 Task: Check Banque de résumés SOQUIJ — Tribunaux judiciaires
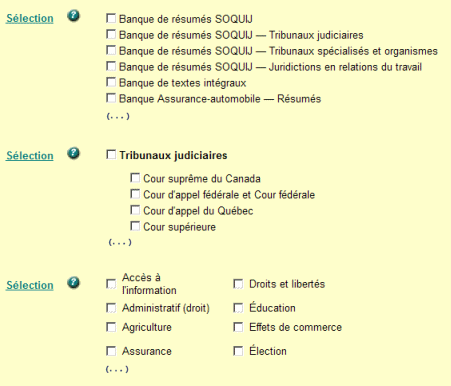click(111, 34)
